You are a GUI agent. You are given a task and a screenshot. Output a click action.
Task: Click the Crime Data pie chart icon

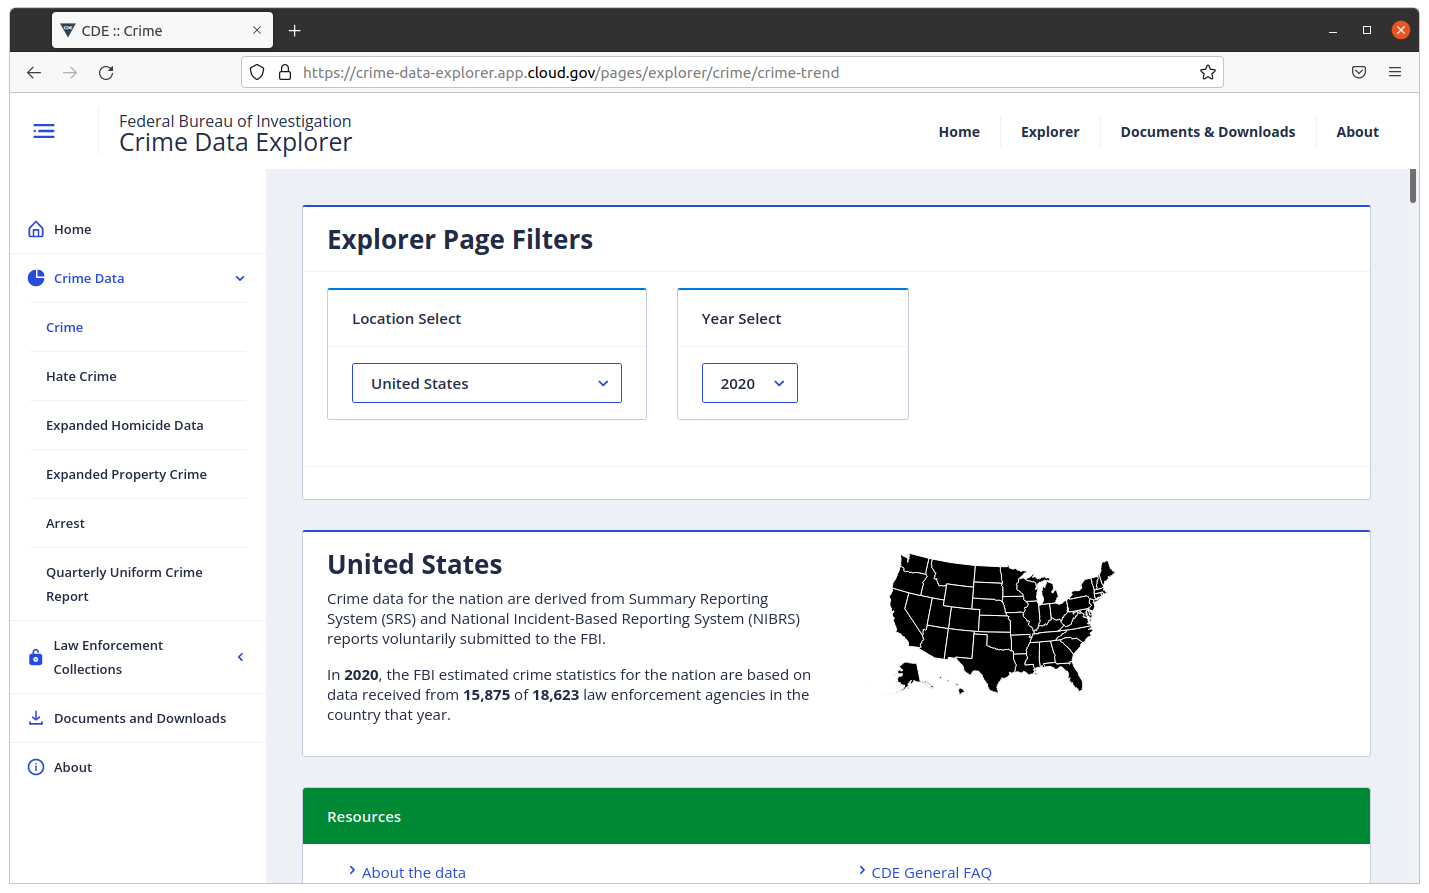click(x=36, y=278)
